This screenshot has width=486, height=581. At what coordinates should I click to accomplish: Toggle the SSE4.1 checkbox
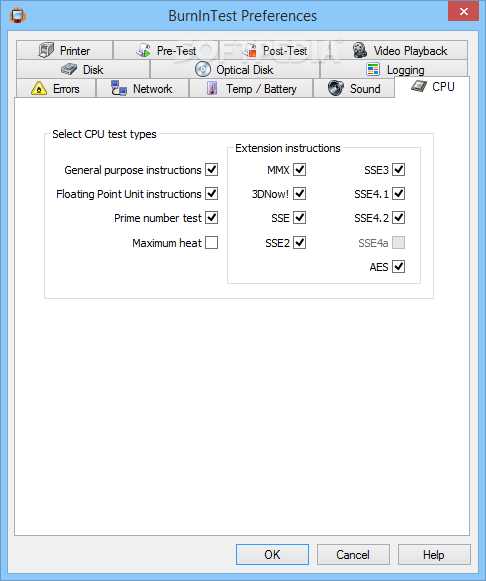tap(399, 193)
